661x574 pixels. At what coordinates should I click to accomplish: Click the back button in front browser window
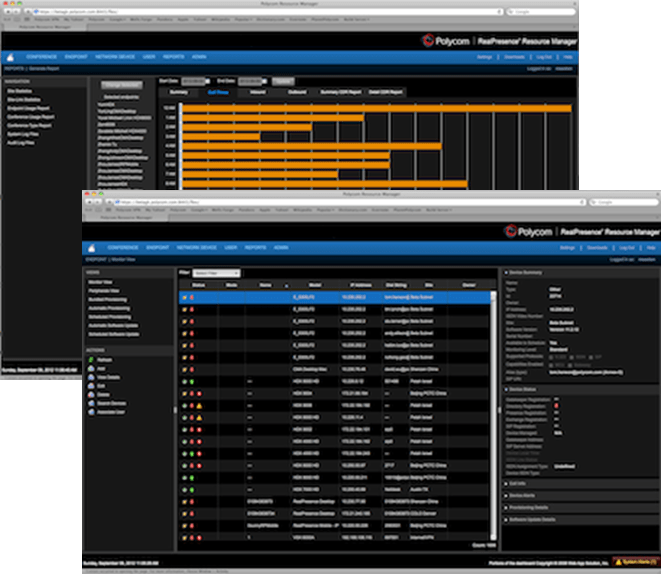(x=90, y=202)
